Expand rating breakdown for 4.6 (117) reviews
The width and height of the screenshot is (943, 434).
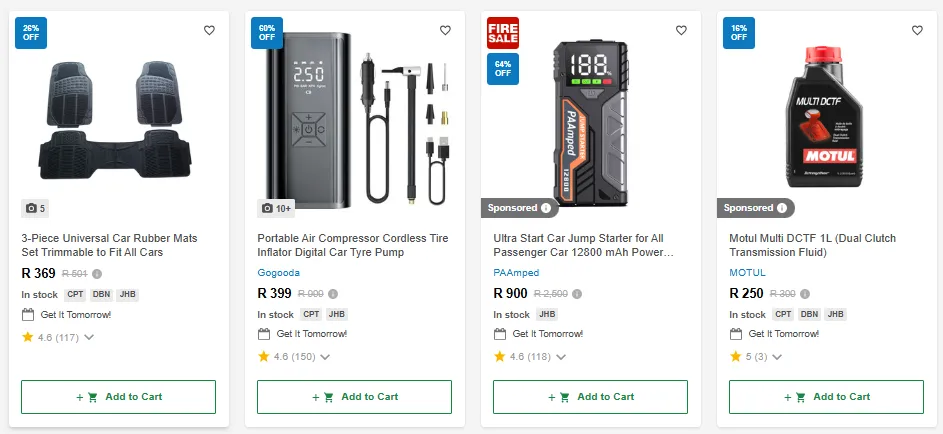click(90, 337)
